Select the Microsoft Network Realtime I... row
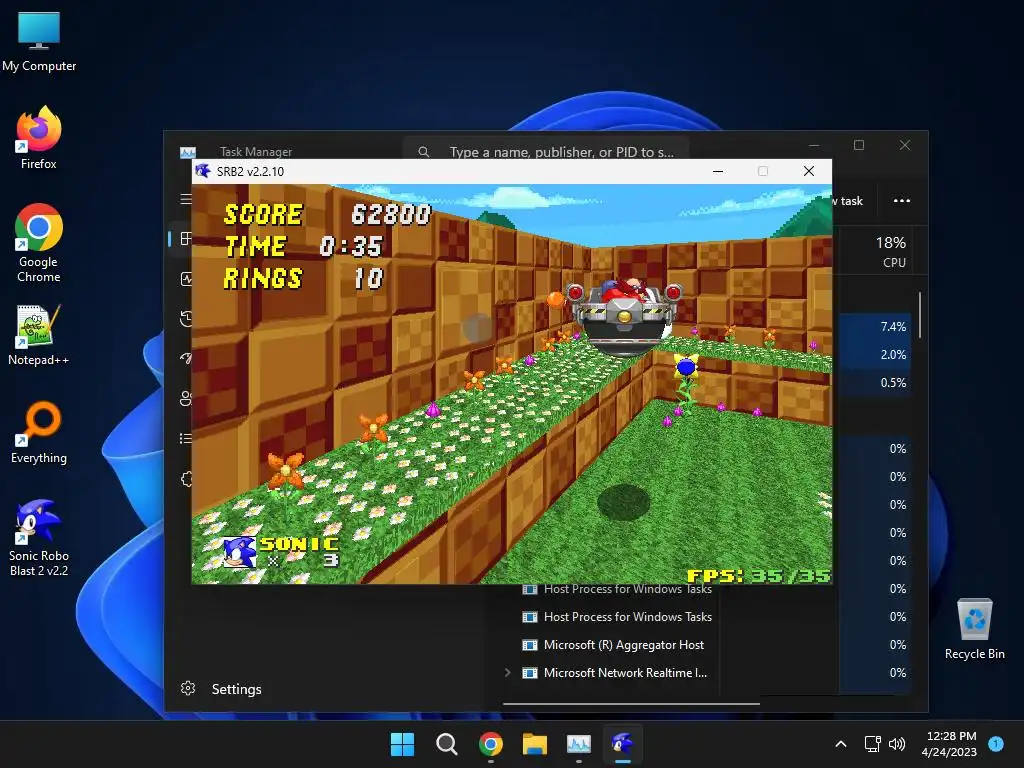Image resolution: width=1024 pixels, height=768 pixels. [707, 673]
